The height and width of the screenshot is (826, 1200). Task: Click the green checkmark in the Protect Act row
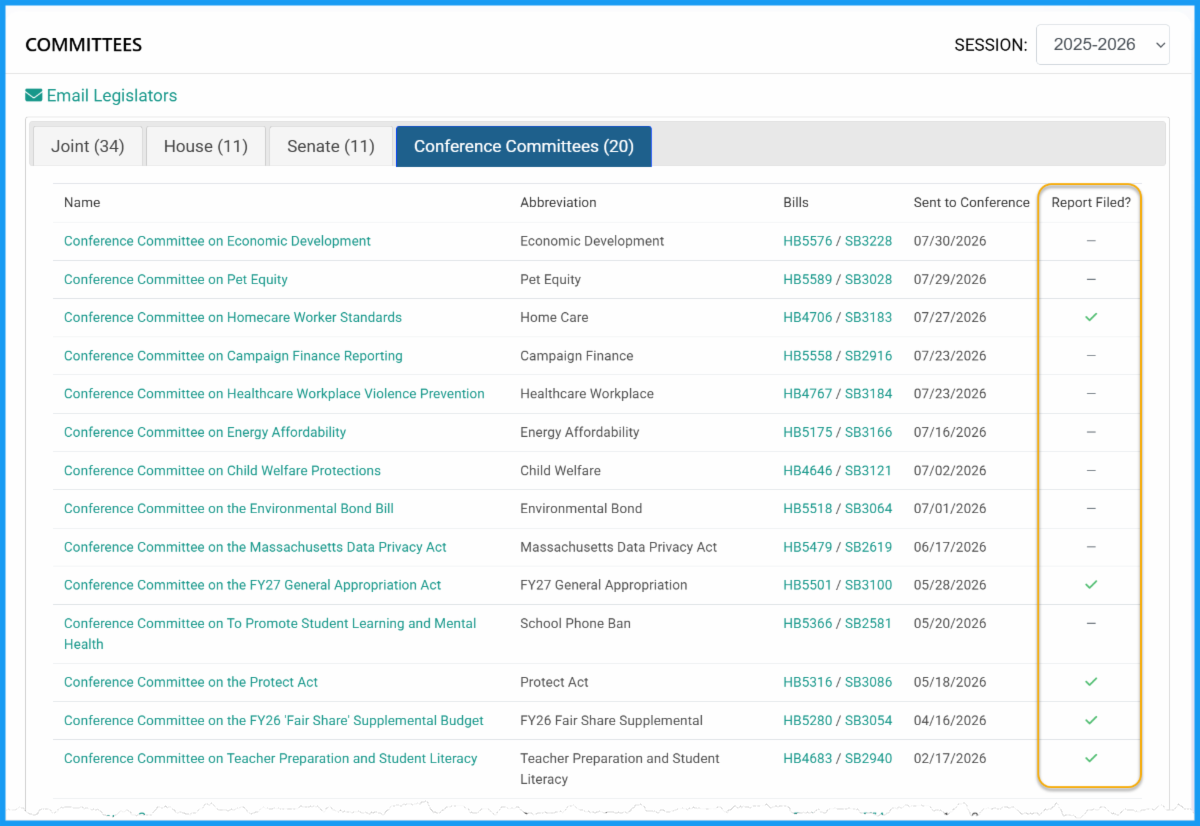click(1091, 682)
